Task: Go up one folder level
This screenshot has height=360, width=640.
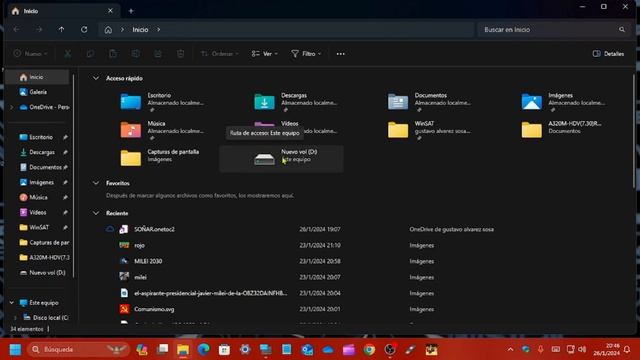Action: pos(61,29)
